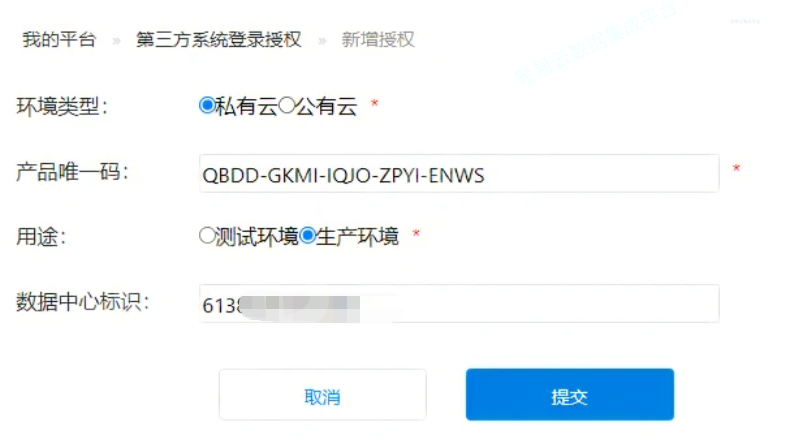Screen dimensions: 786x444
Task: Submit the form with 提交 button
Action: click(x=570, y=395)
